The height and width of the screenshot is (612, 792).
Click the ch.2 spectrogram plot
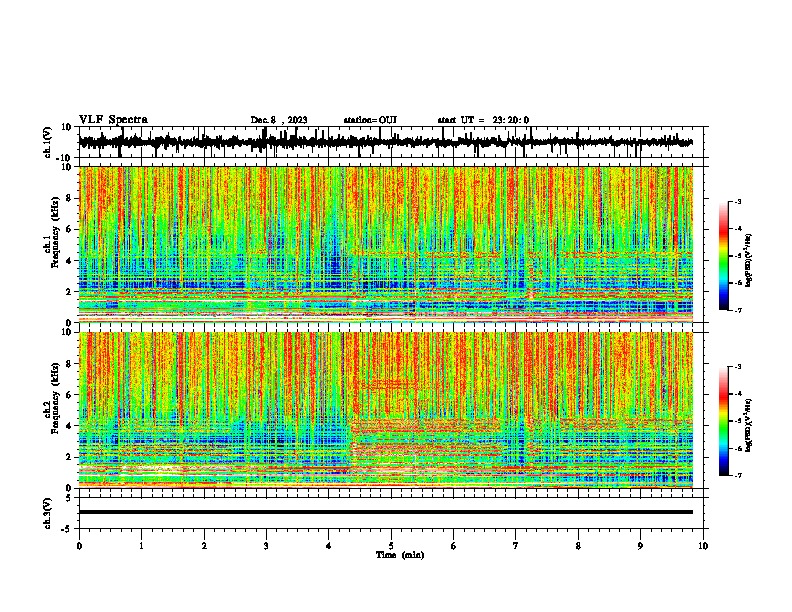coord(386,410)
